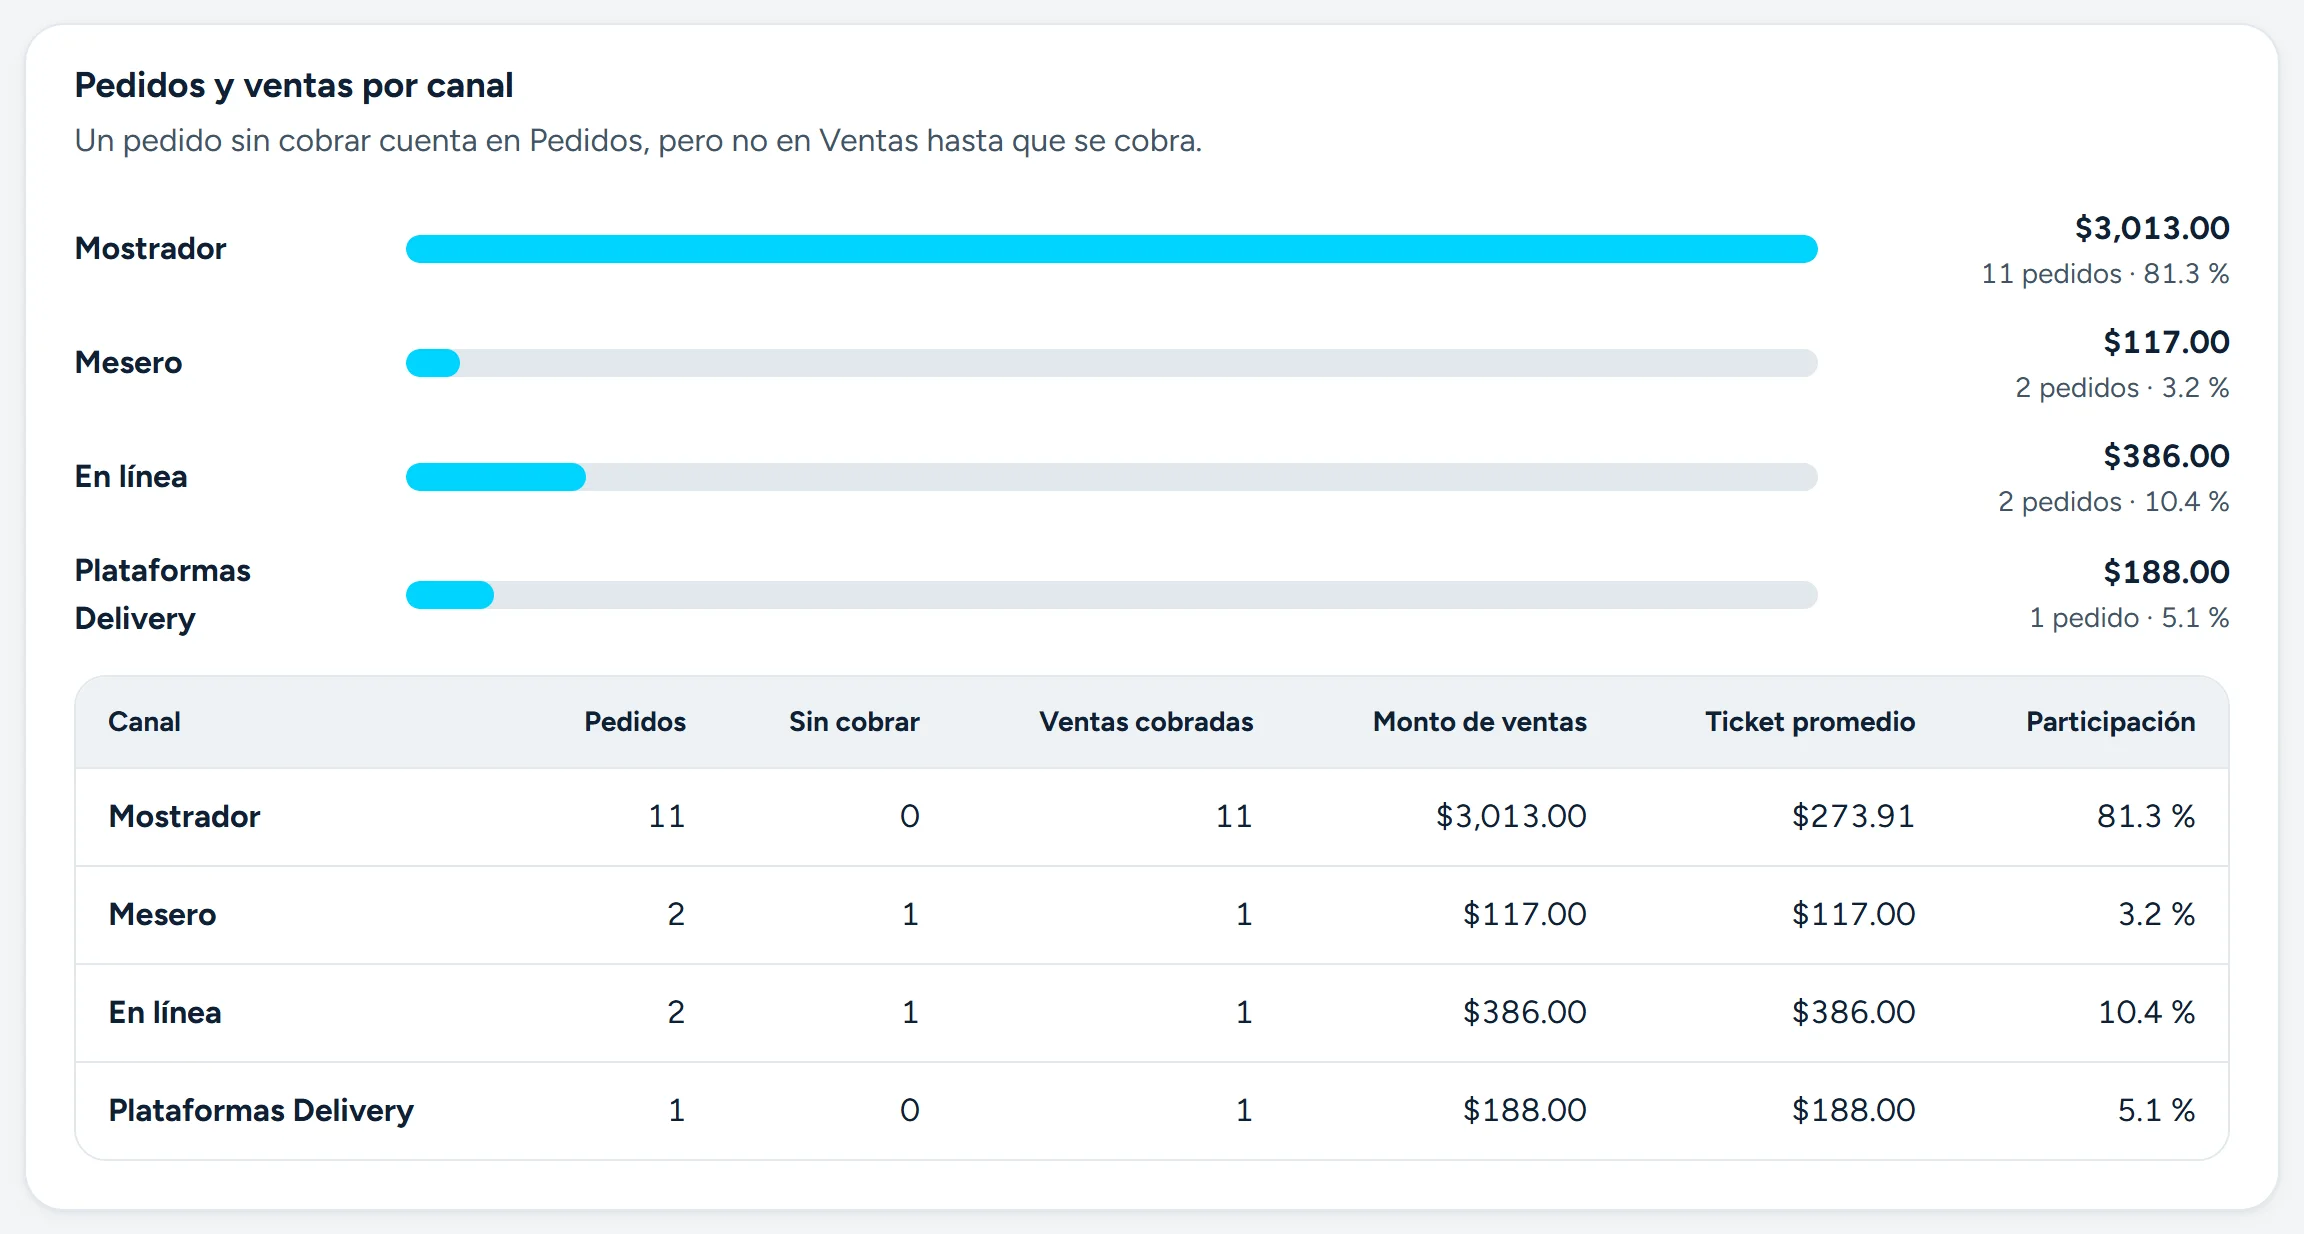The height and width of the screenshot is (1234, 2304).
Task: Click Plataformas Delivery label beside chart bar
Action: pos(163,595)
